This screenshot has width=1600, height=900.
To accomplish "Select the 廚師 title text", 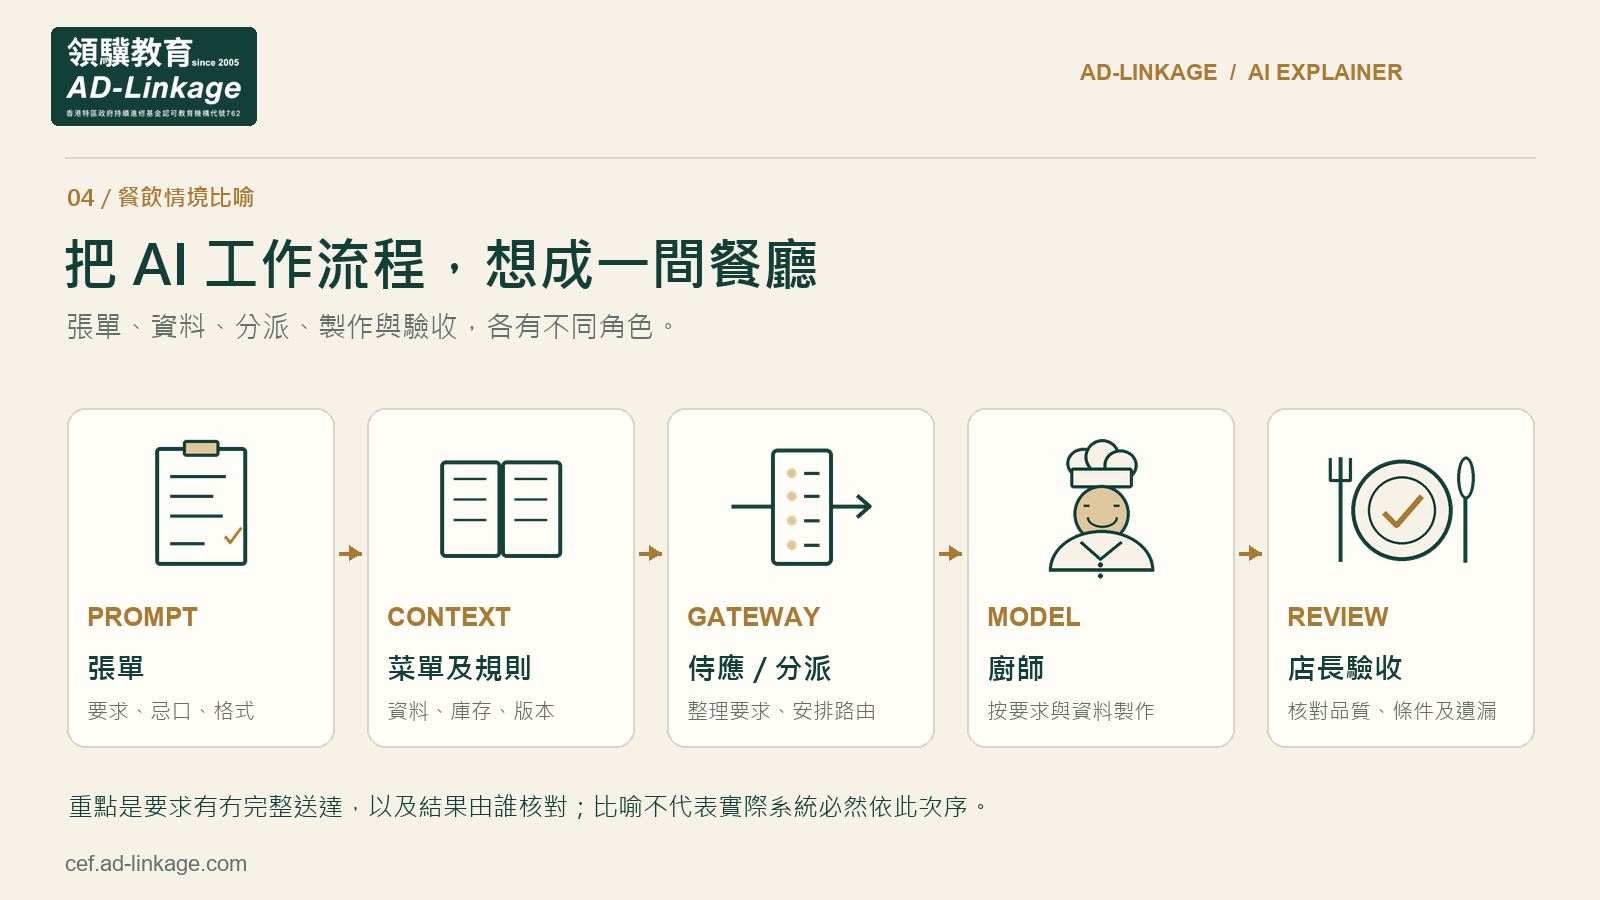I will (x=1016, y=668).
